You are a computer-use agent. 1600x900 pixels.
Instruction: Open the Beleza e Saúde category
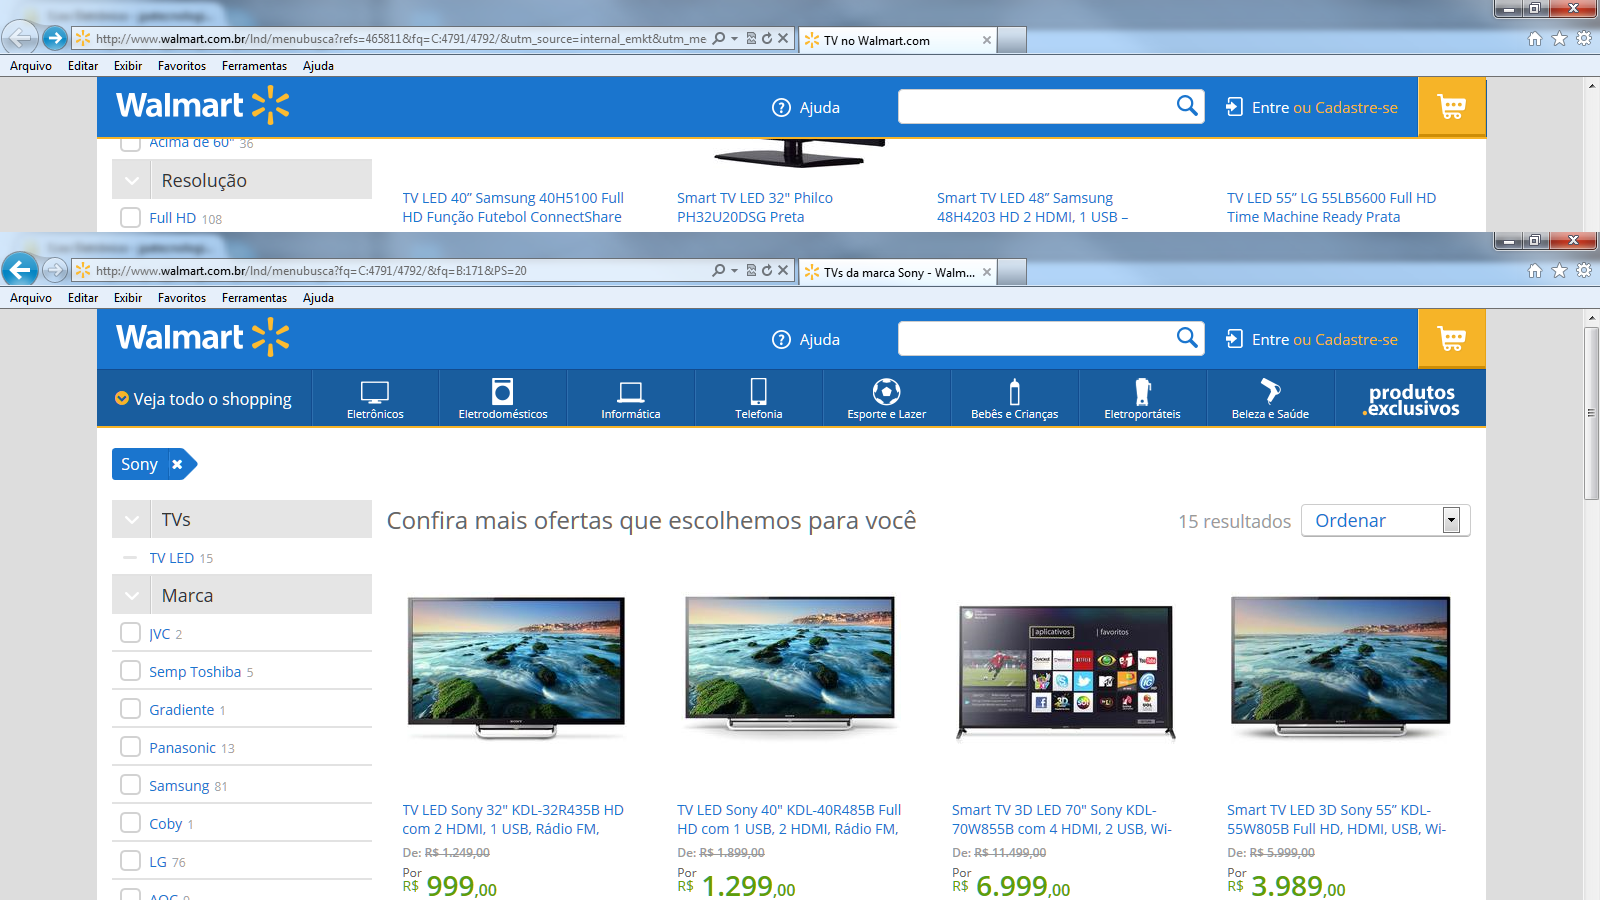tap(1271, 399)
